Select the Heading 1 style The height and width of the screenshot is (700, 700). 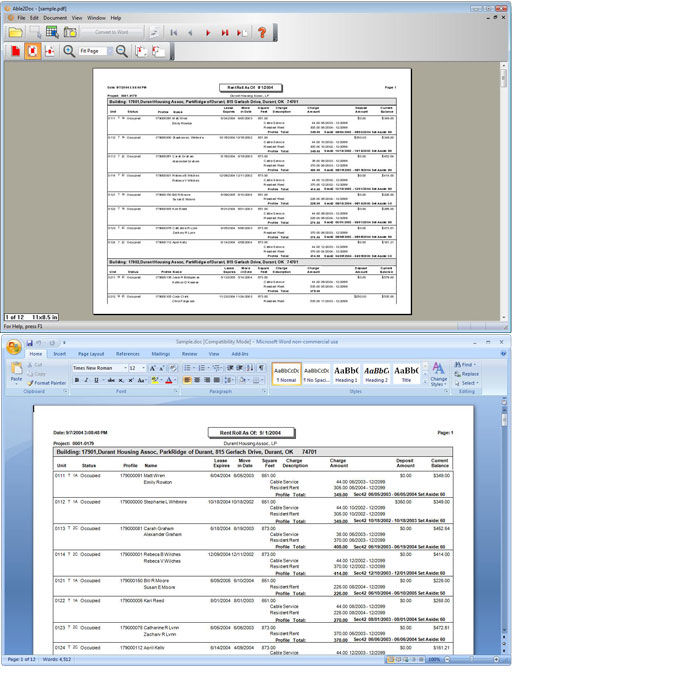click(x=346, y=374)
